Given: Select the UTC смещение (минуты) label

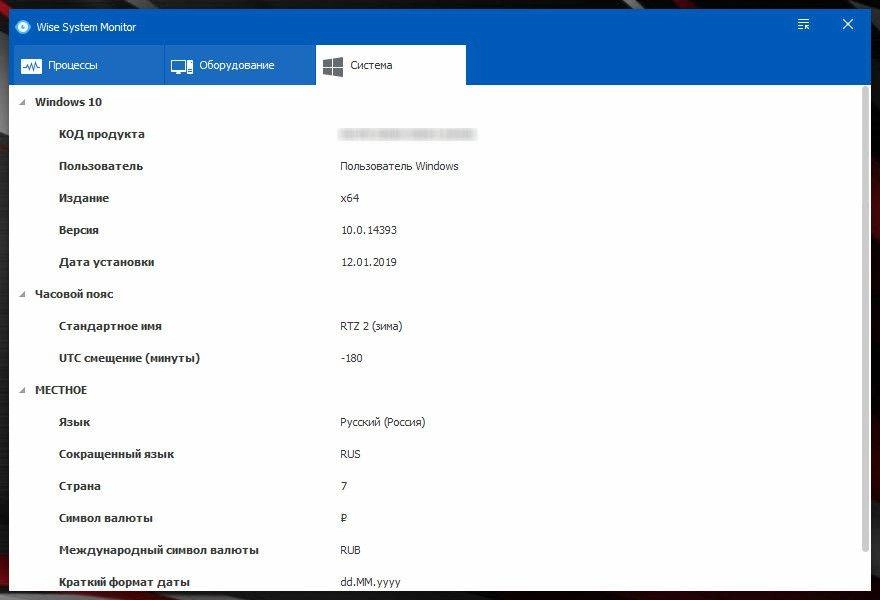Looking at the screenshot, I should pos(129,358).
